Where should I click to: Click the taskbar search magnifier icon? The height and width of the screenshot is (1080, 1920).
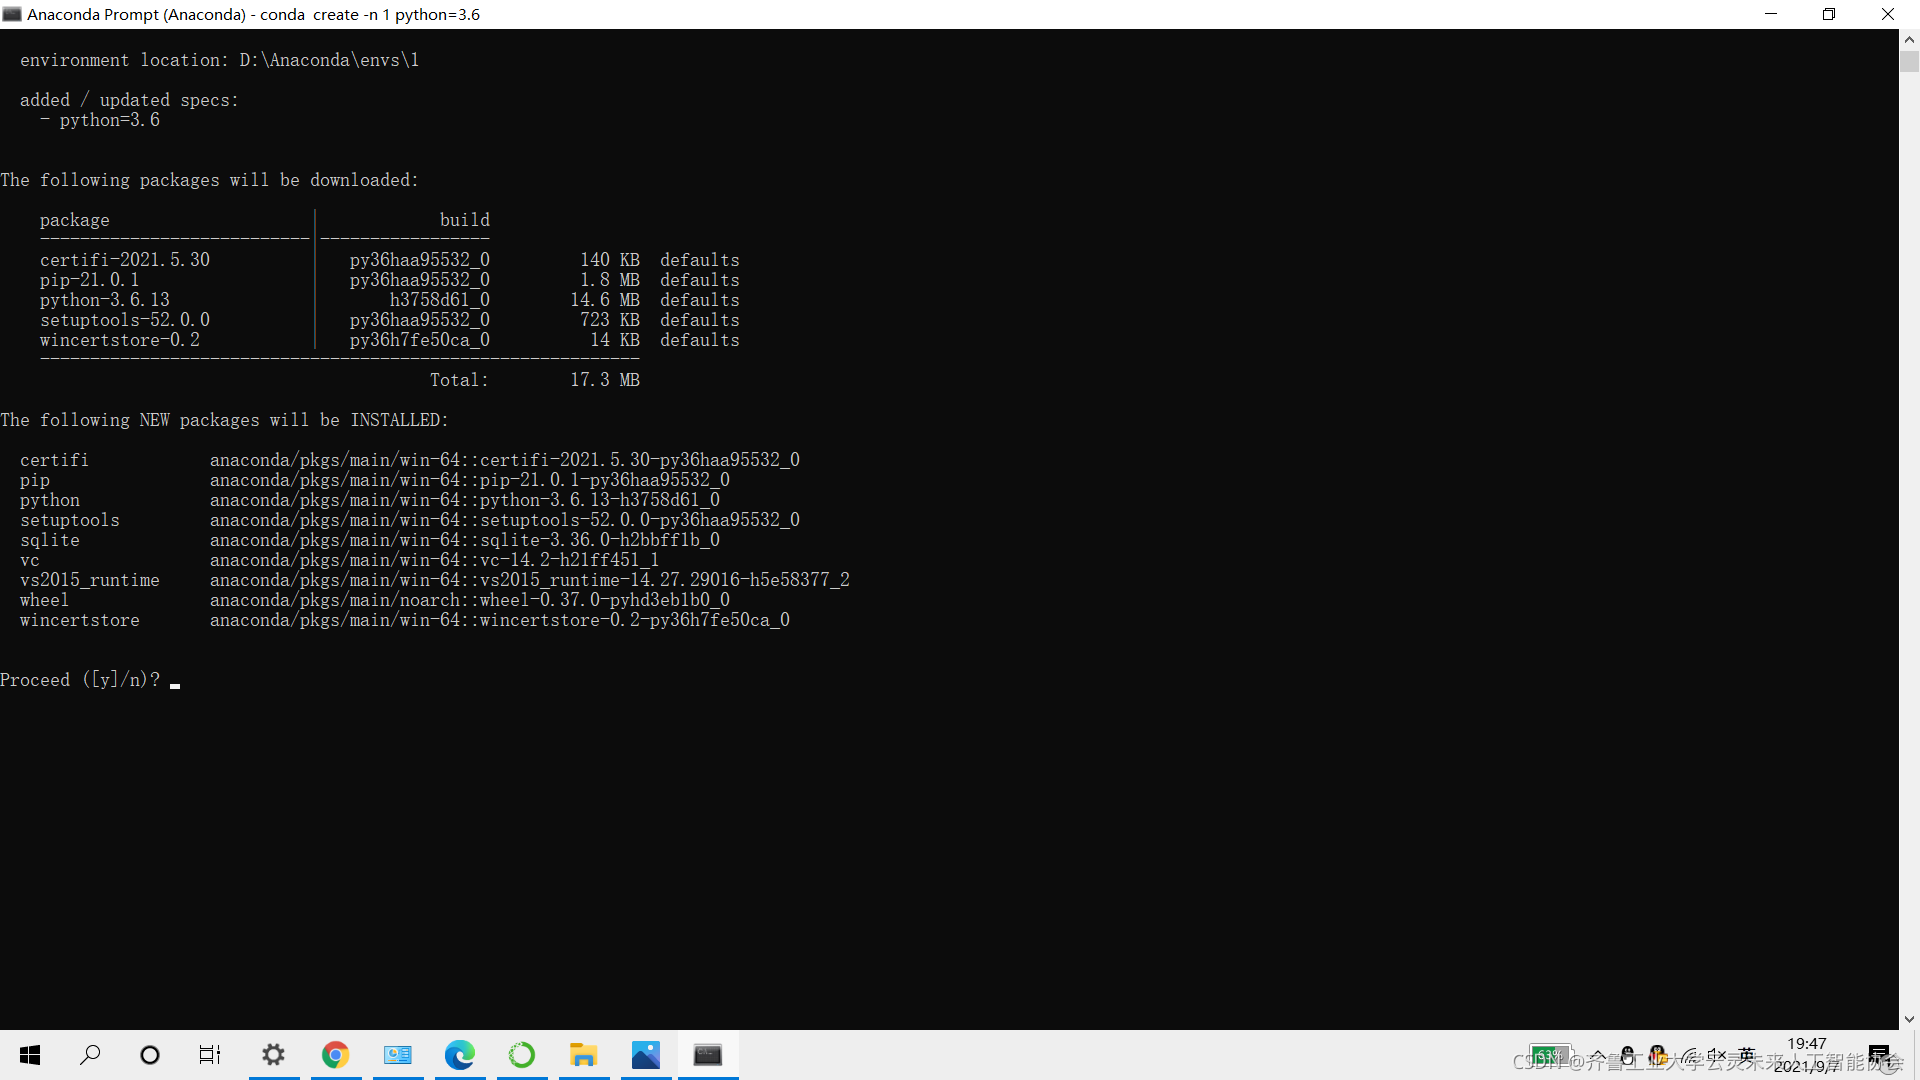pos(90,1055)
